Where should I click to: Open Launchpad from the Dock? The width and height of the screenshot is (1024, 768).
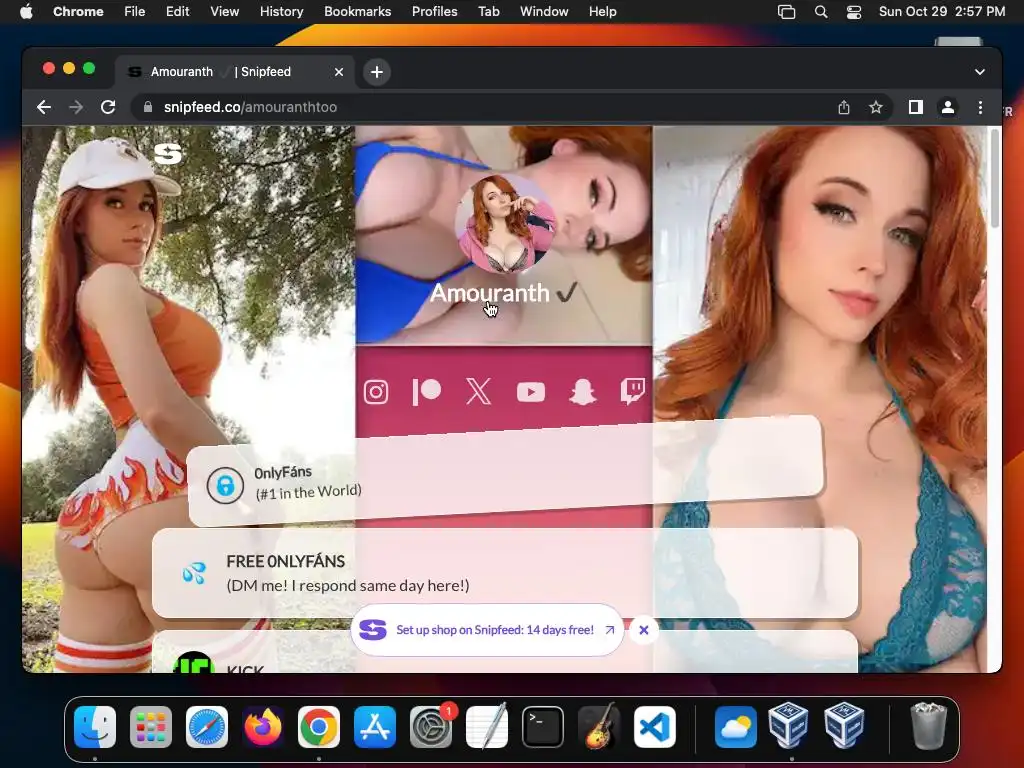[151, 727]
